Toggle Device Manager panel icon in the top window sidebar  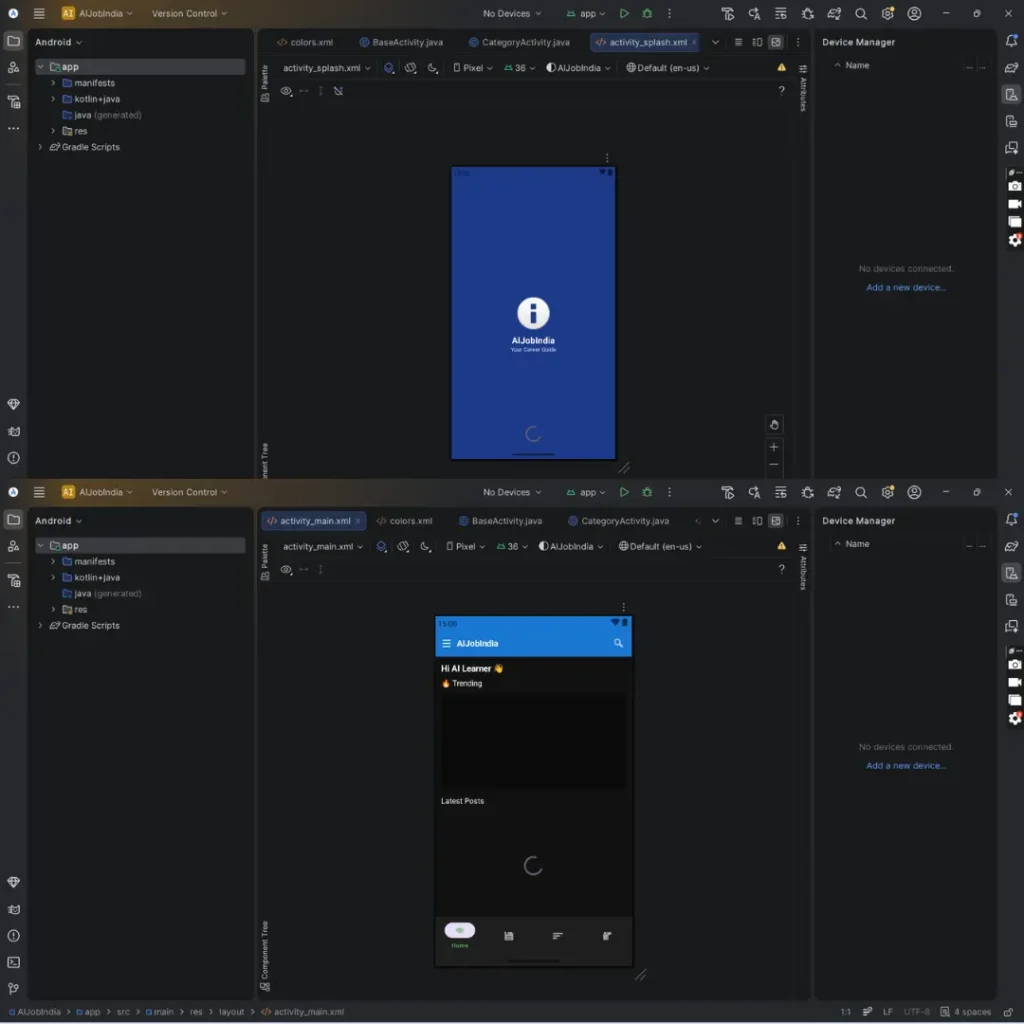[1011, 95]
